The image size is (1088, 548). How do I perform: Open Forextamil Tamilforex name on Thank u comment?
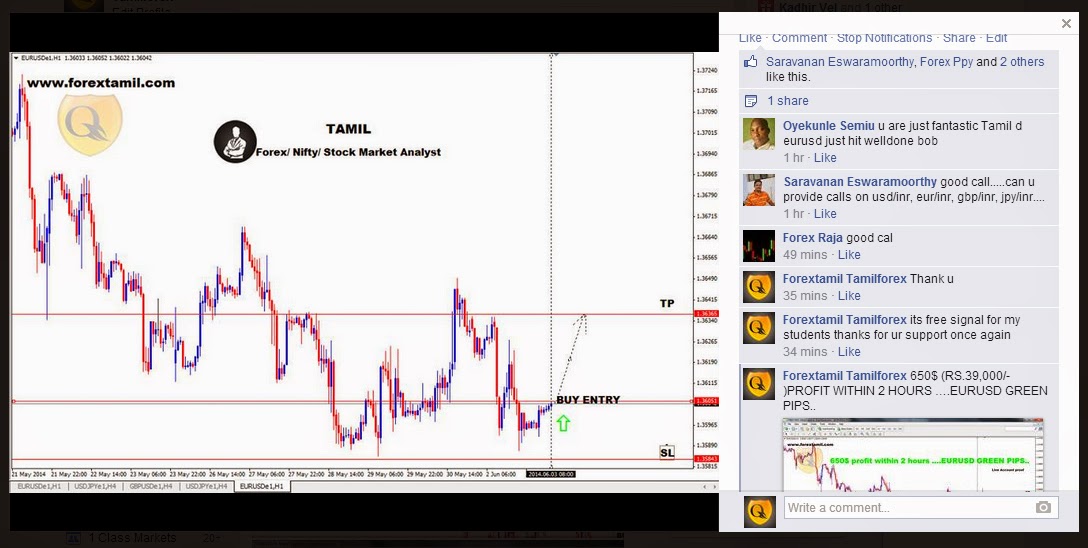(844, 279)
